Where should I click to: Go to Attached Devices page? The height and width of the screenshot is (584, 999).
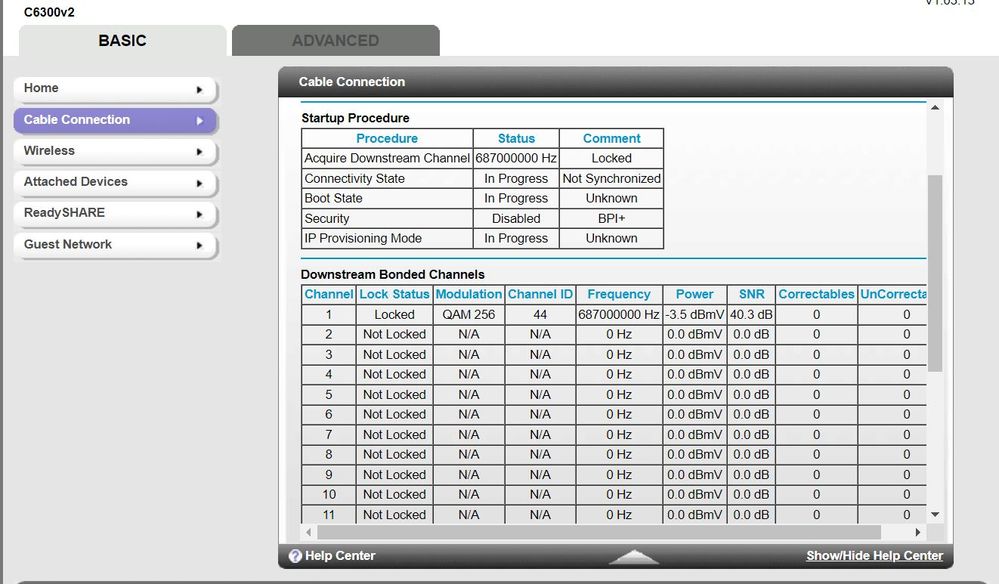[114, 182]
